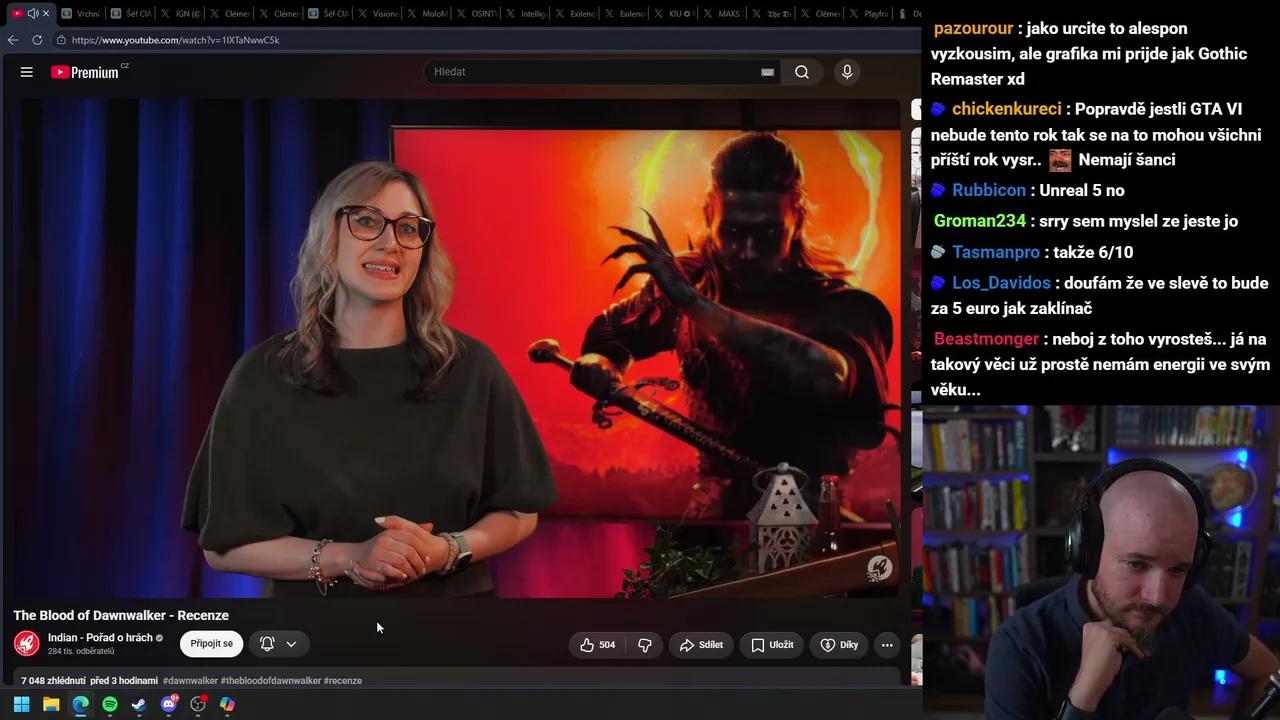Start voice search with the microphone icon
This screenshot has width=1280, height=720.
pyautogui.click(x=847, y=72)
